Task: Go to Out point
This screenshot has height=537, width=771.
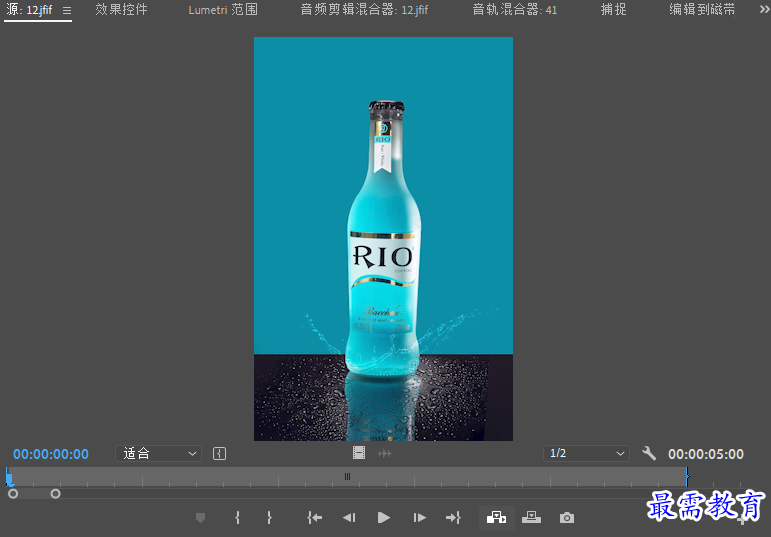Action: pos(453,517)
